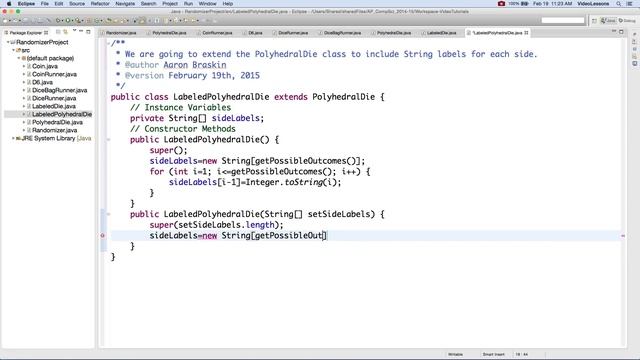Click the green Run toolbar button
The image size is (640, 360).
click(x=68, y=20)
